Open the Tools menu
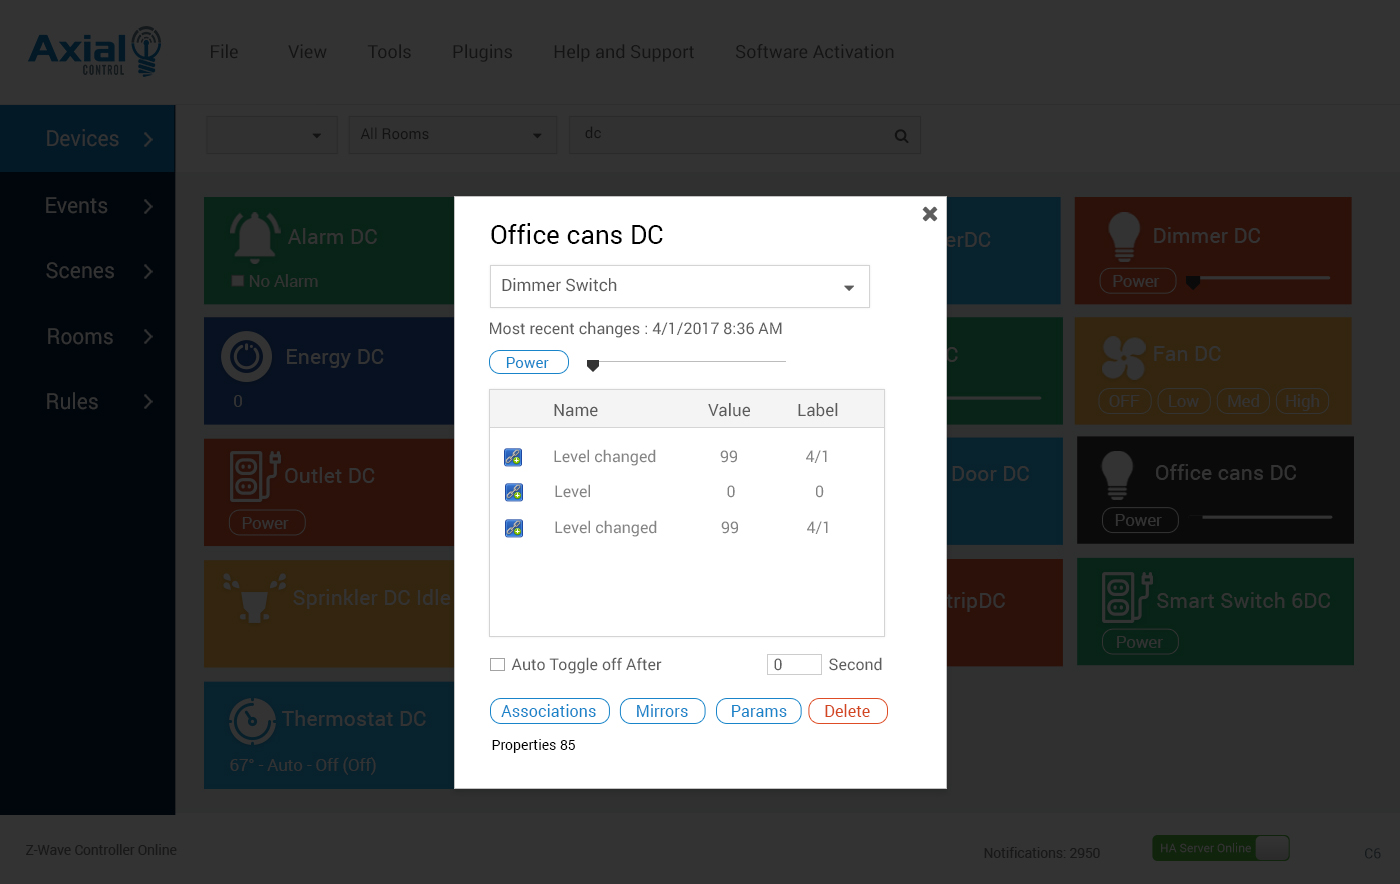This screenshot has height=884, width=1400. (389, 52)
